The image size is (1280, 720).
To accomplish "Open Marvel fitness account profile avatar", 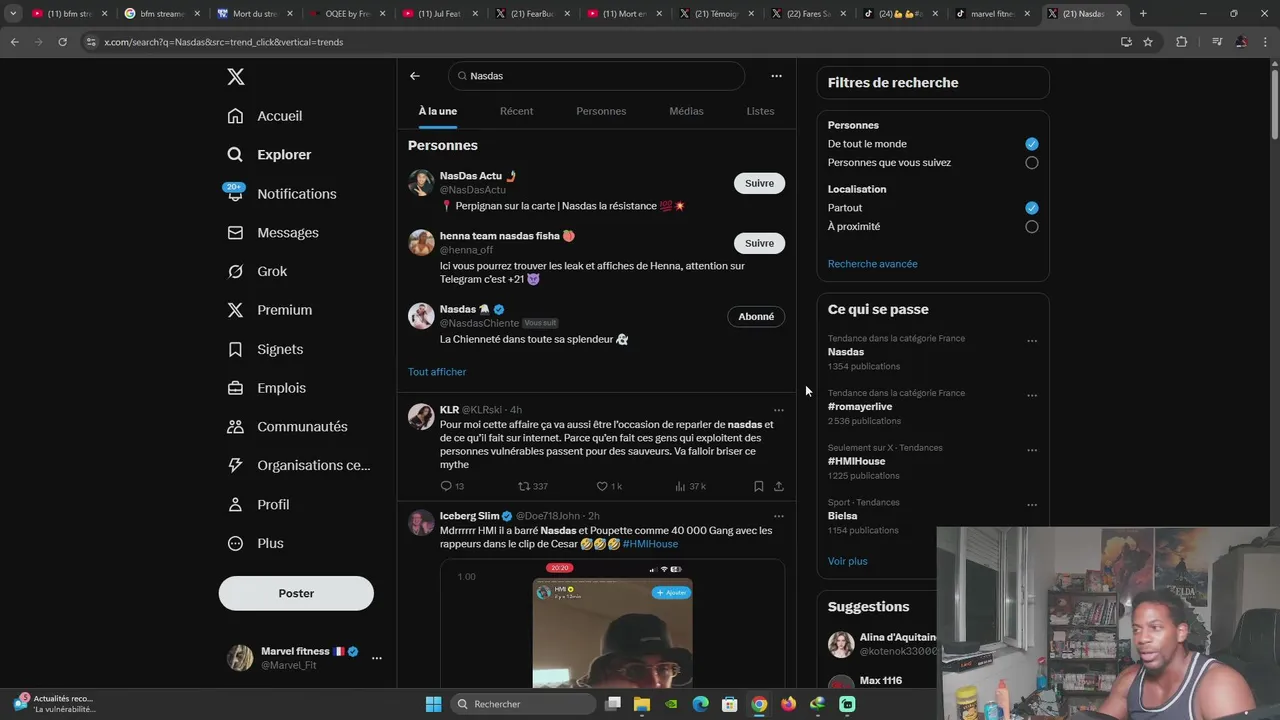I will pyautogui.click(x=240, y=658).
